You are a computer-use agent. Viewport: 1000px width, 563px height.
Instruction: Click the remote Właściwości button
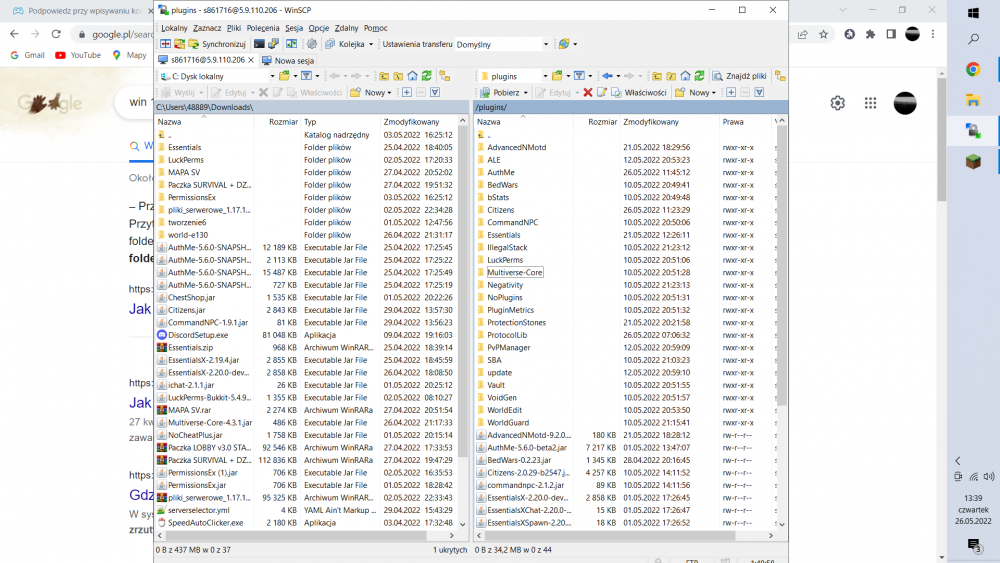[638, 92]
